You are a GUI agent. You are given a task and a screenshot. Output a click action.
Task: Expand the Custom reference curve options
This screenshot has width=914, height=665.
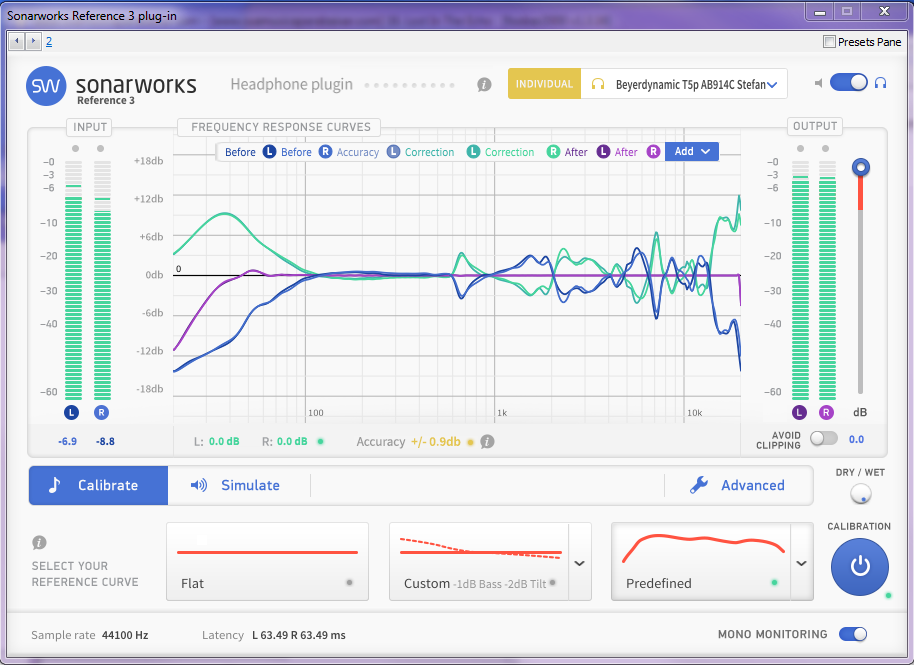click(579, 563)
